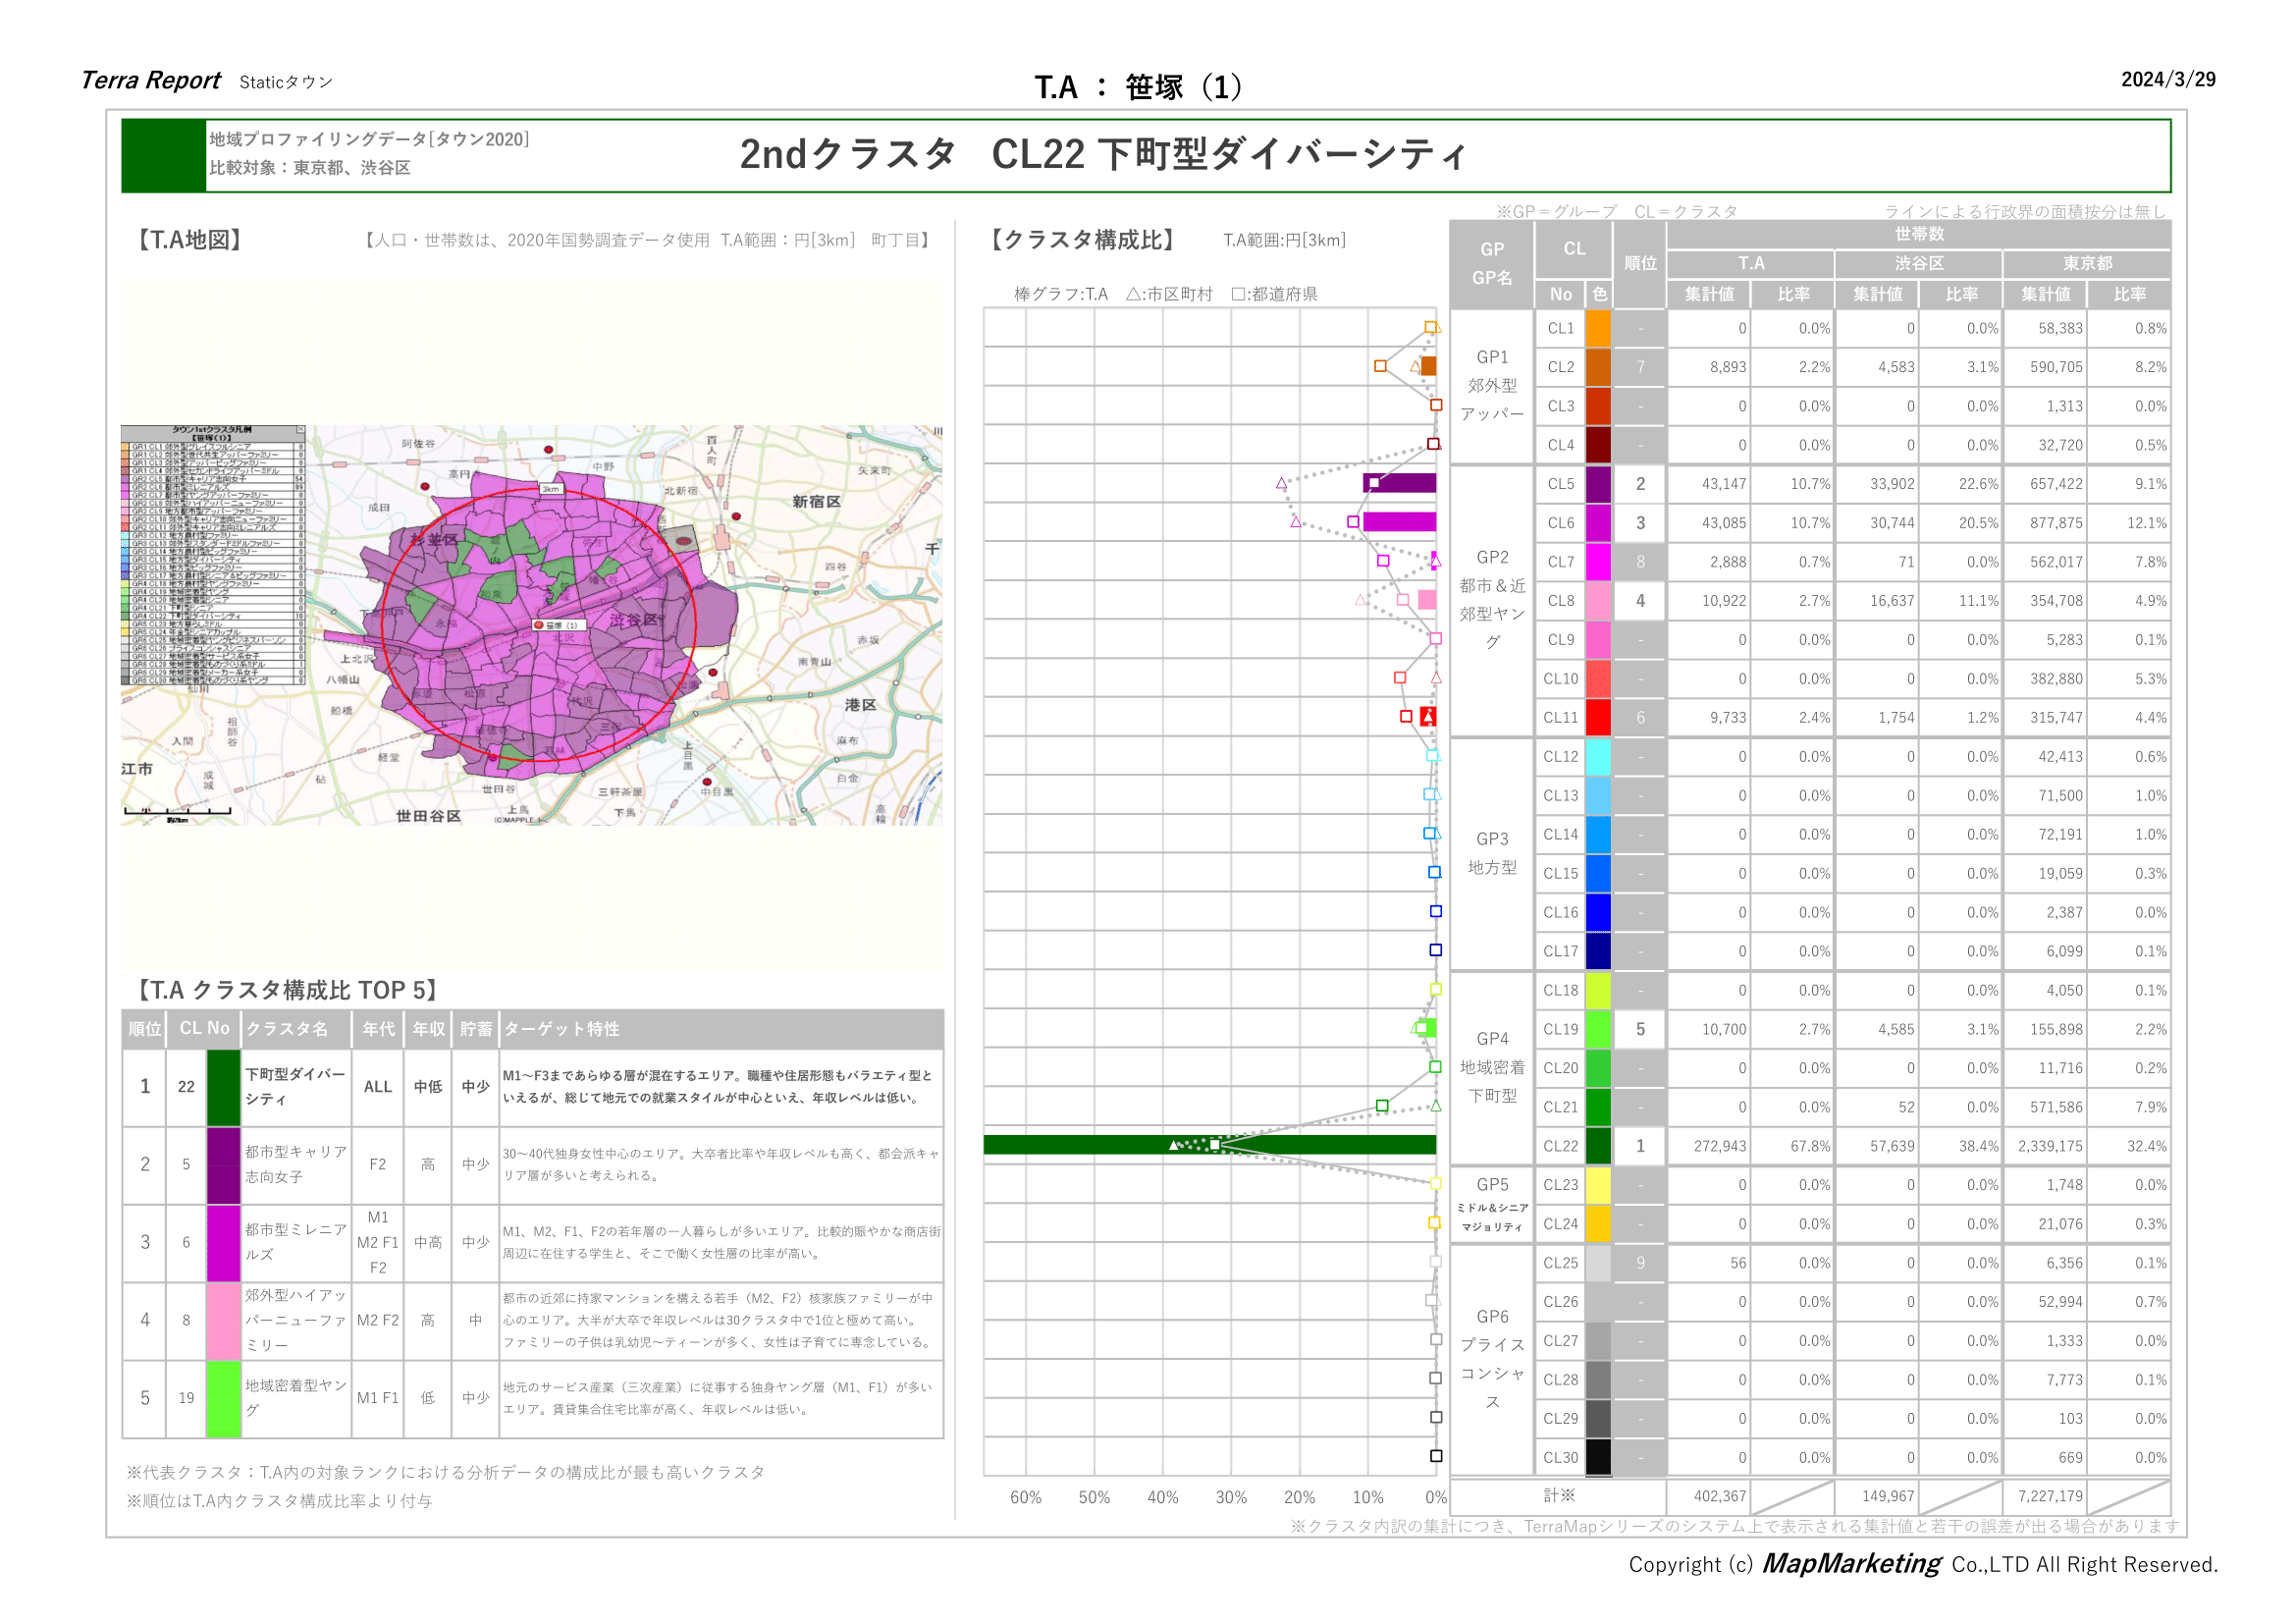This screenshot has height=1624, width=2296.
Task: Click 地域密着型ヤング name in TOP 5 table
Action: pyautogui.click(x=296, y=1398)
